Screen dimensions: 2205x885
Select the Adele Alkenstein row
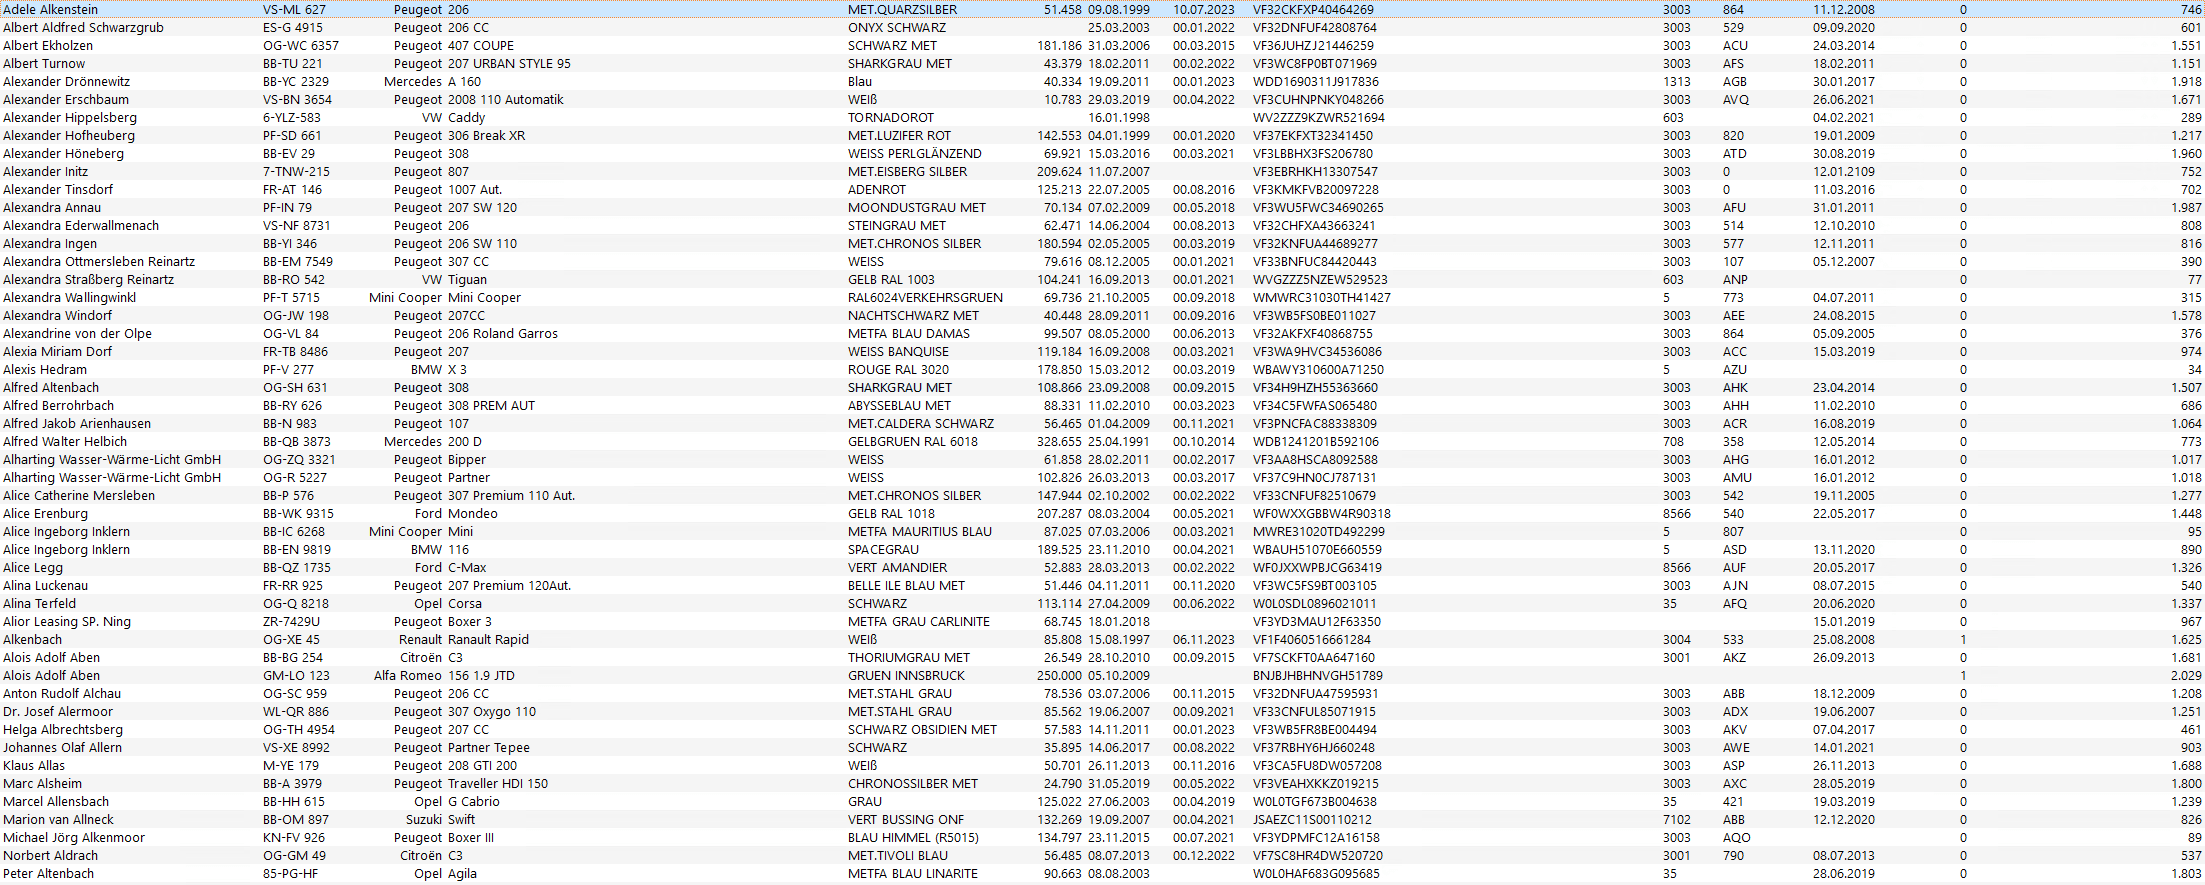point(51,10)
